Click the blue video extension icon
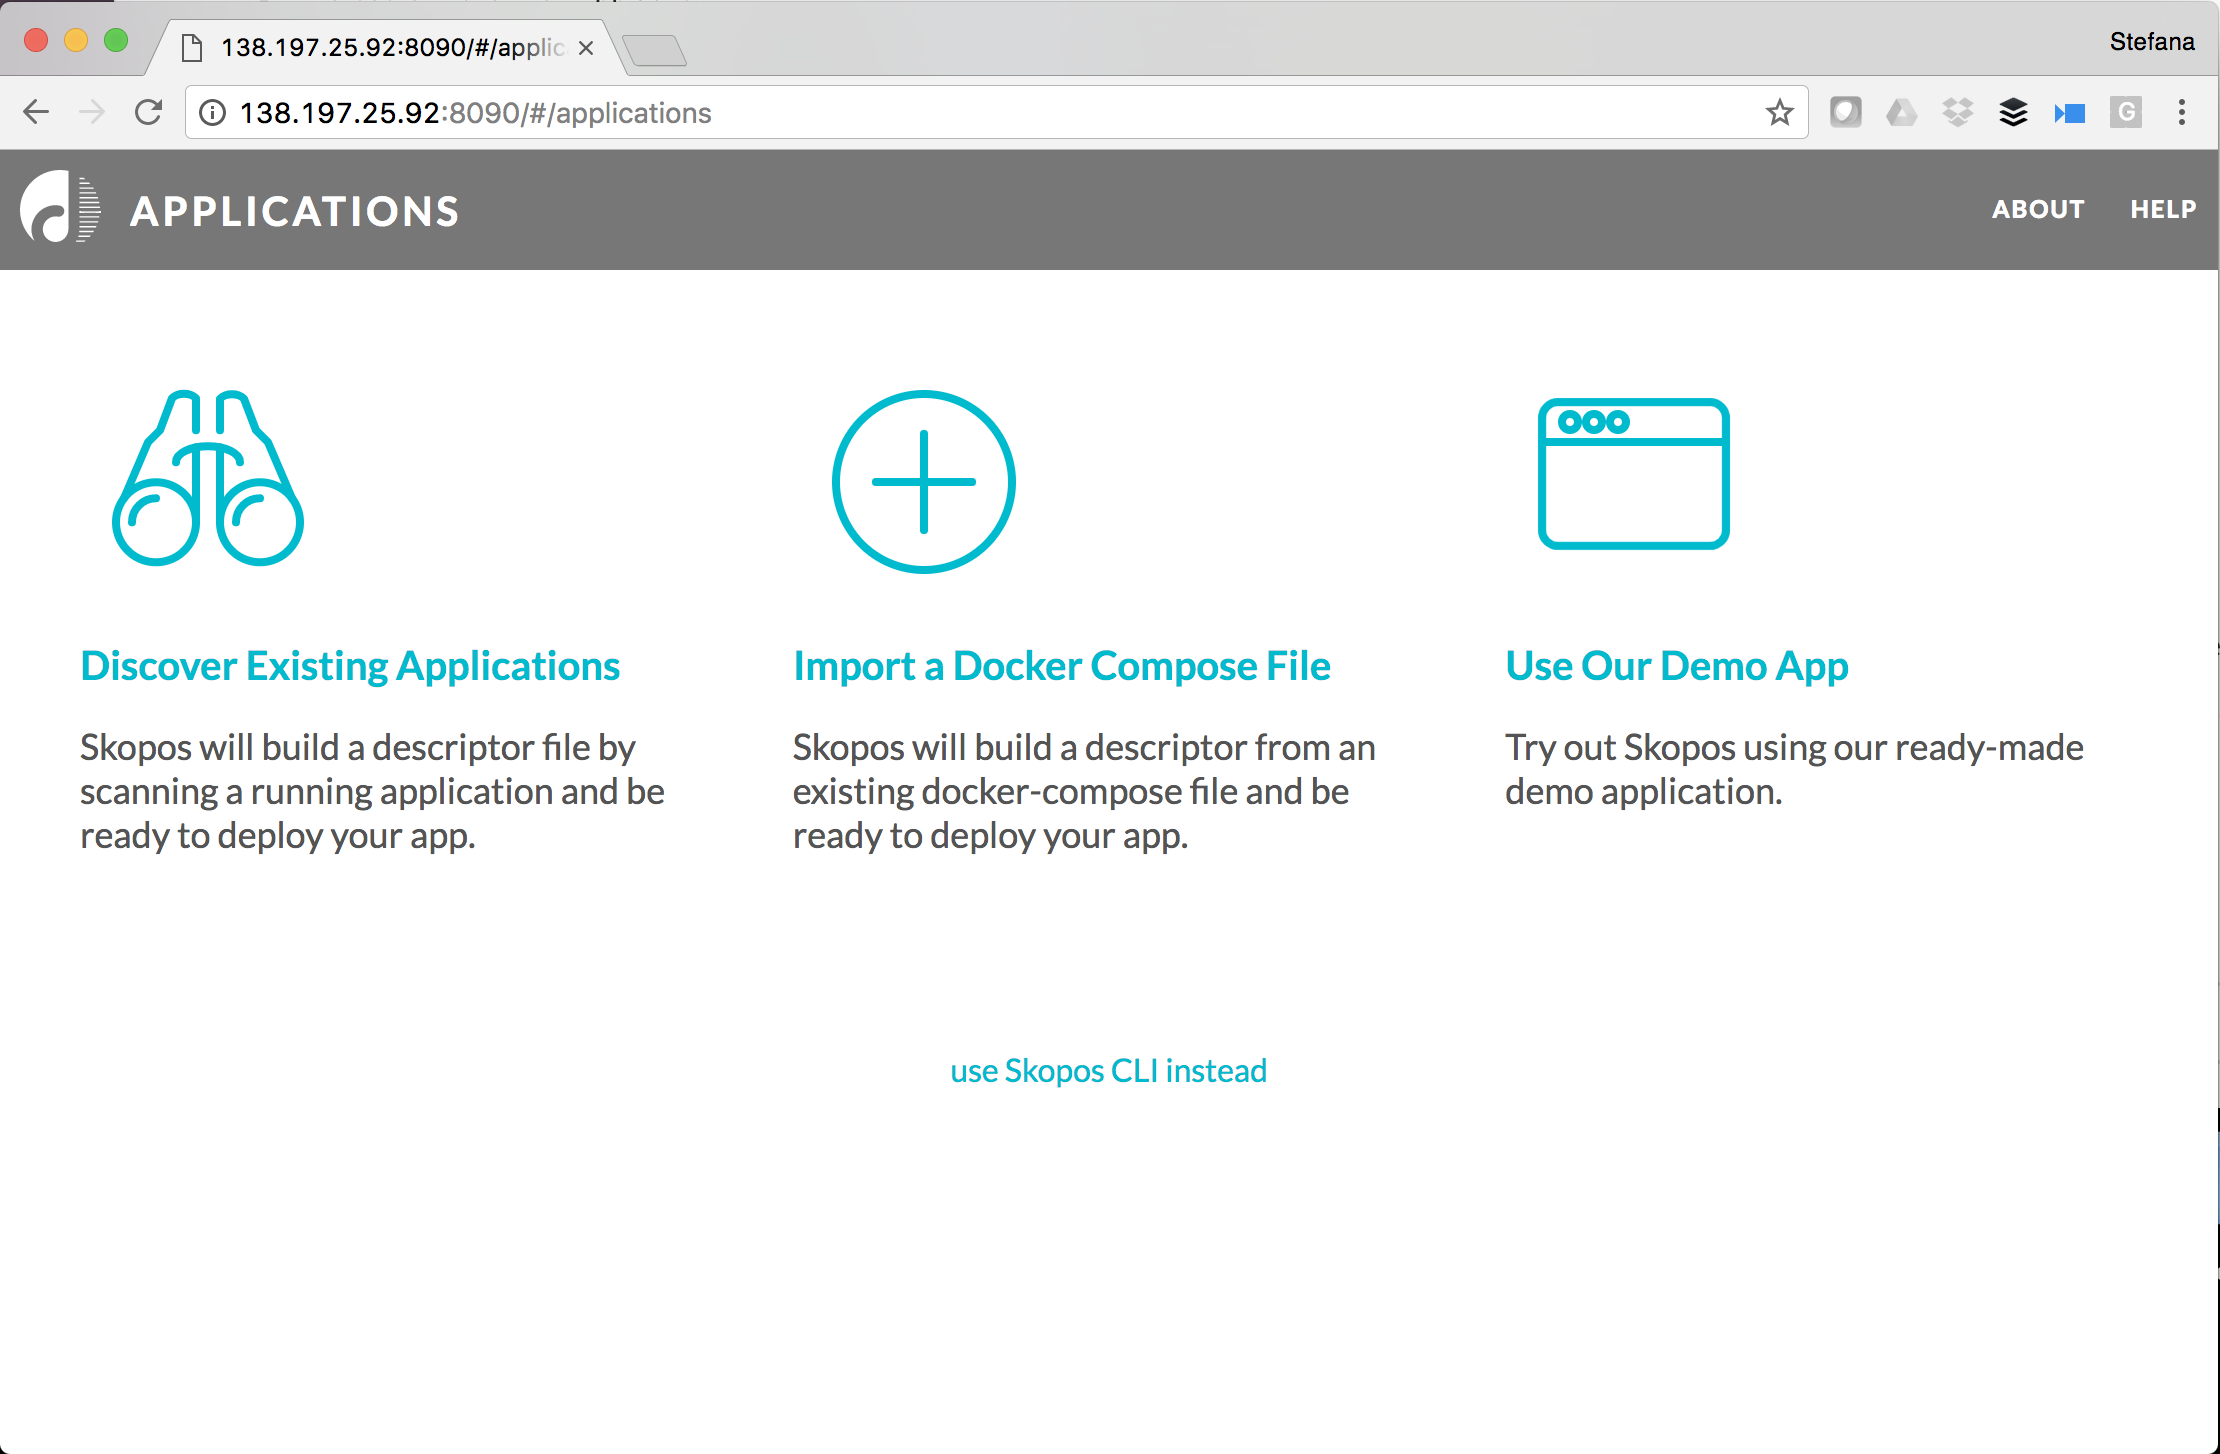This screenshot has width=2220, height=1454. (2069, 113)
